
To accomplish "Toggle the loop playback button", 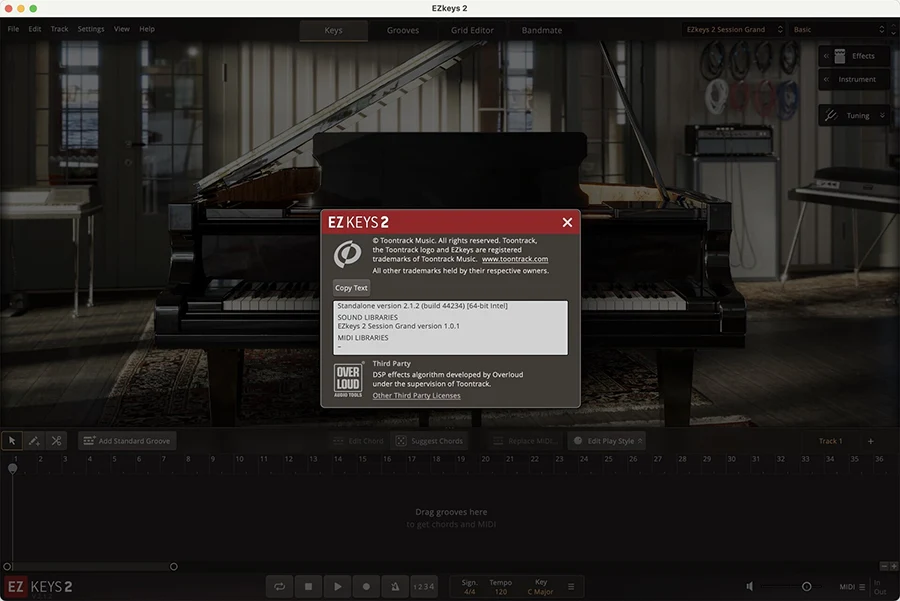I will 280,587.
